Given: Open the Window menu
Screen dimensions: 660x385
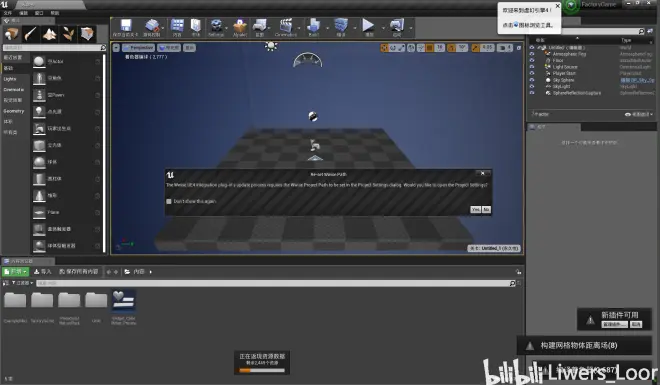Looking at the screenshot, I should click(x=39, y=13).
